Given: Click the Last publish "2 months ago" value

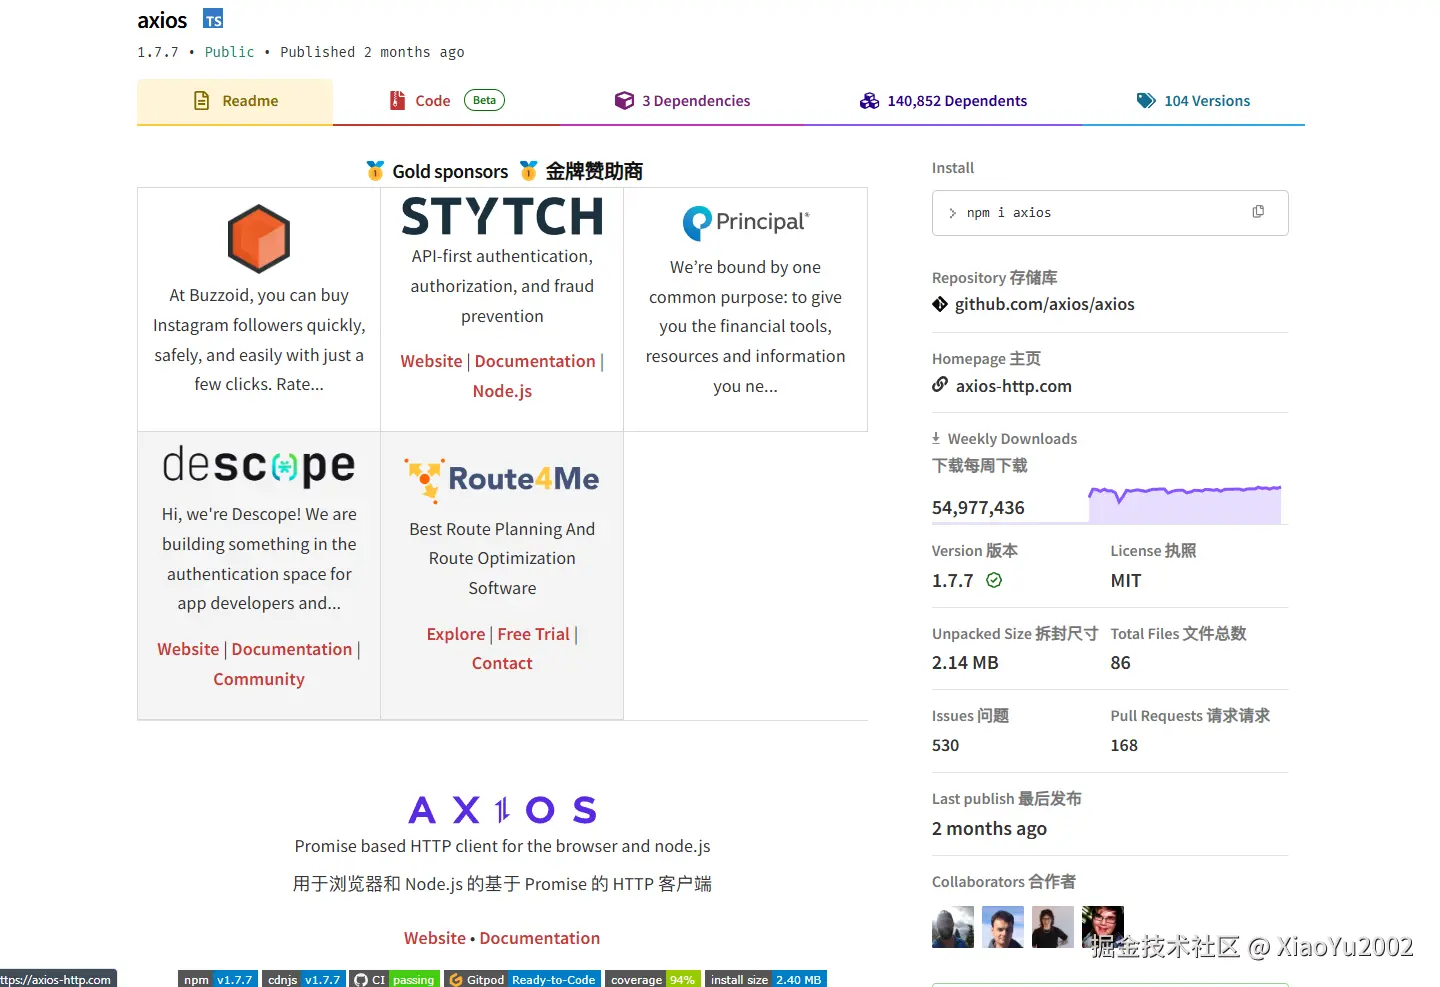Looking at the screenshot, I should point(989,829).
